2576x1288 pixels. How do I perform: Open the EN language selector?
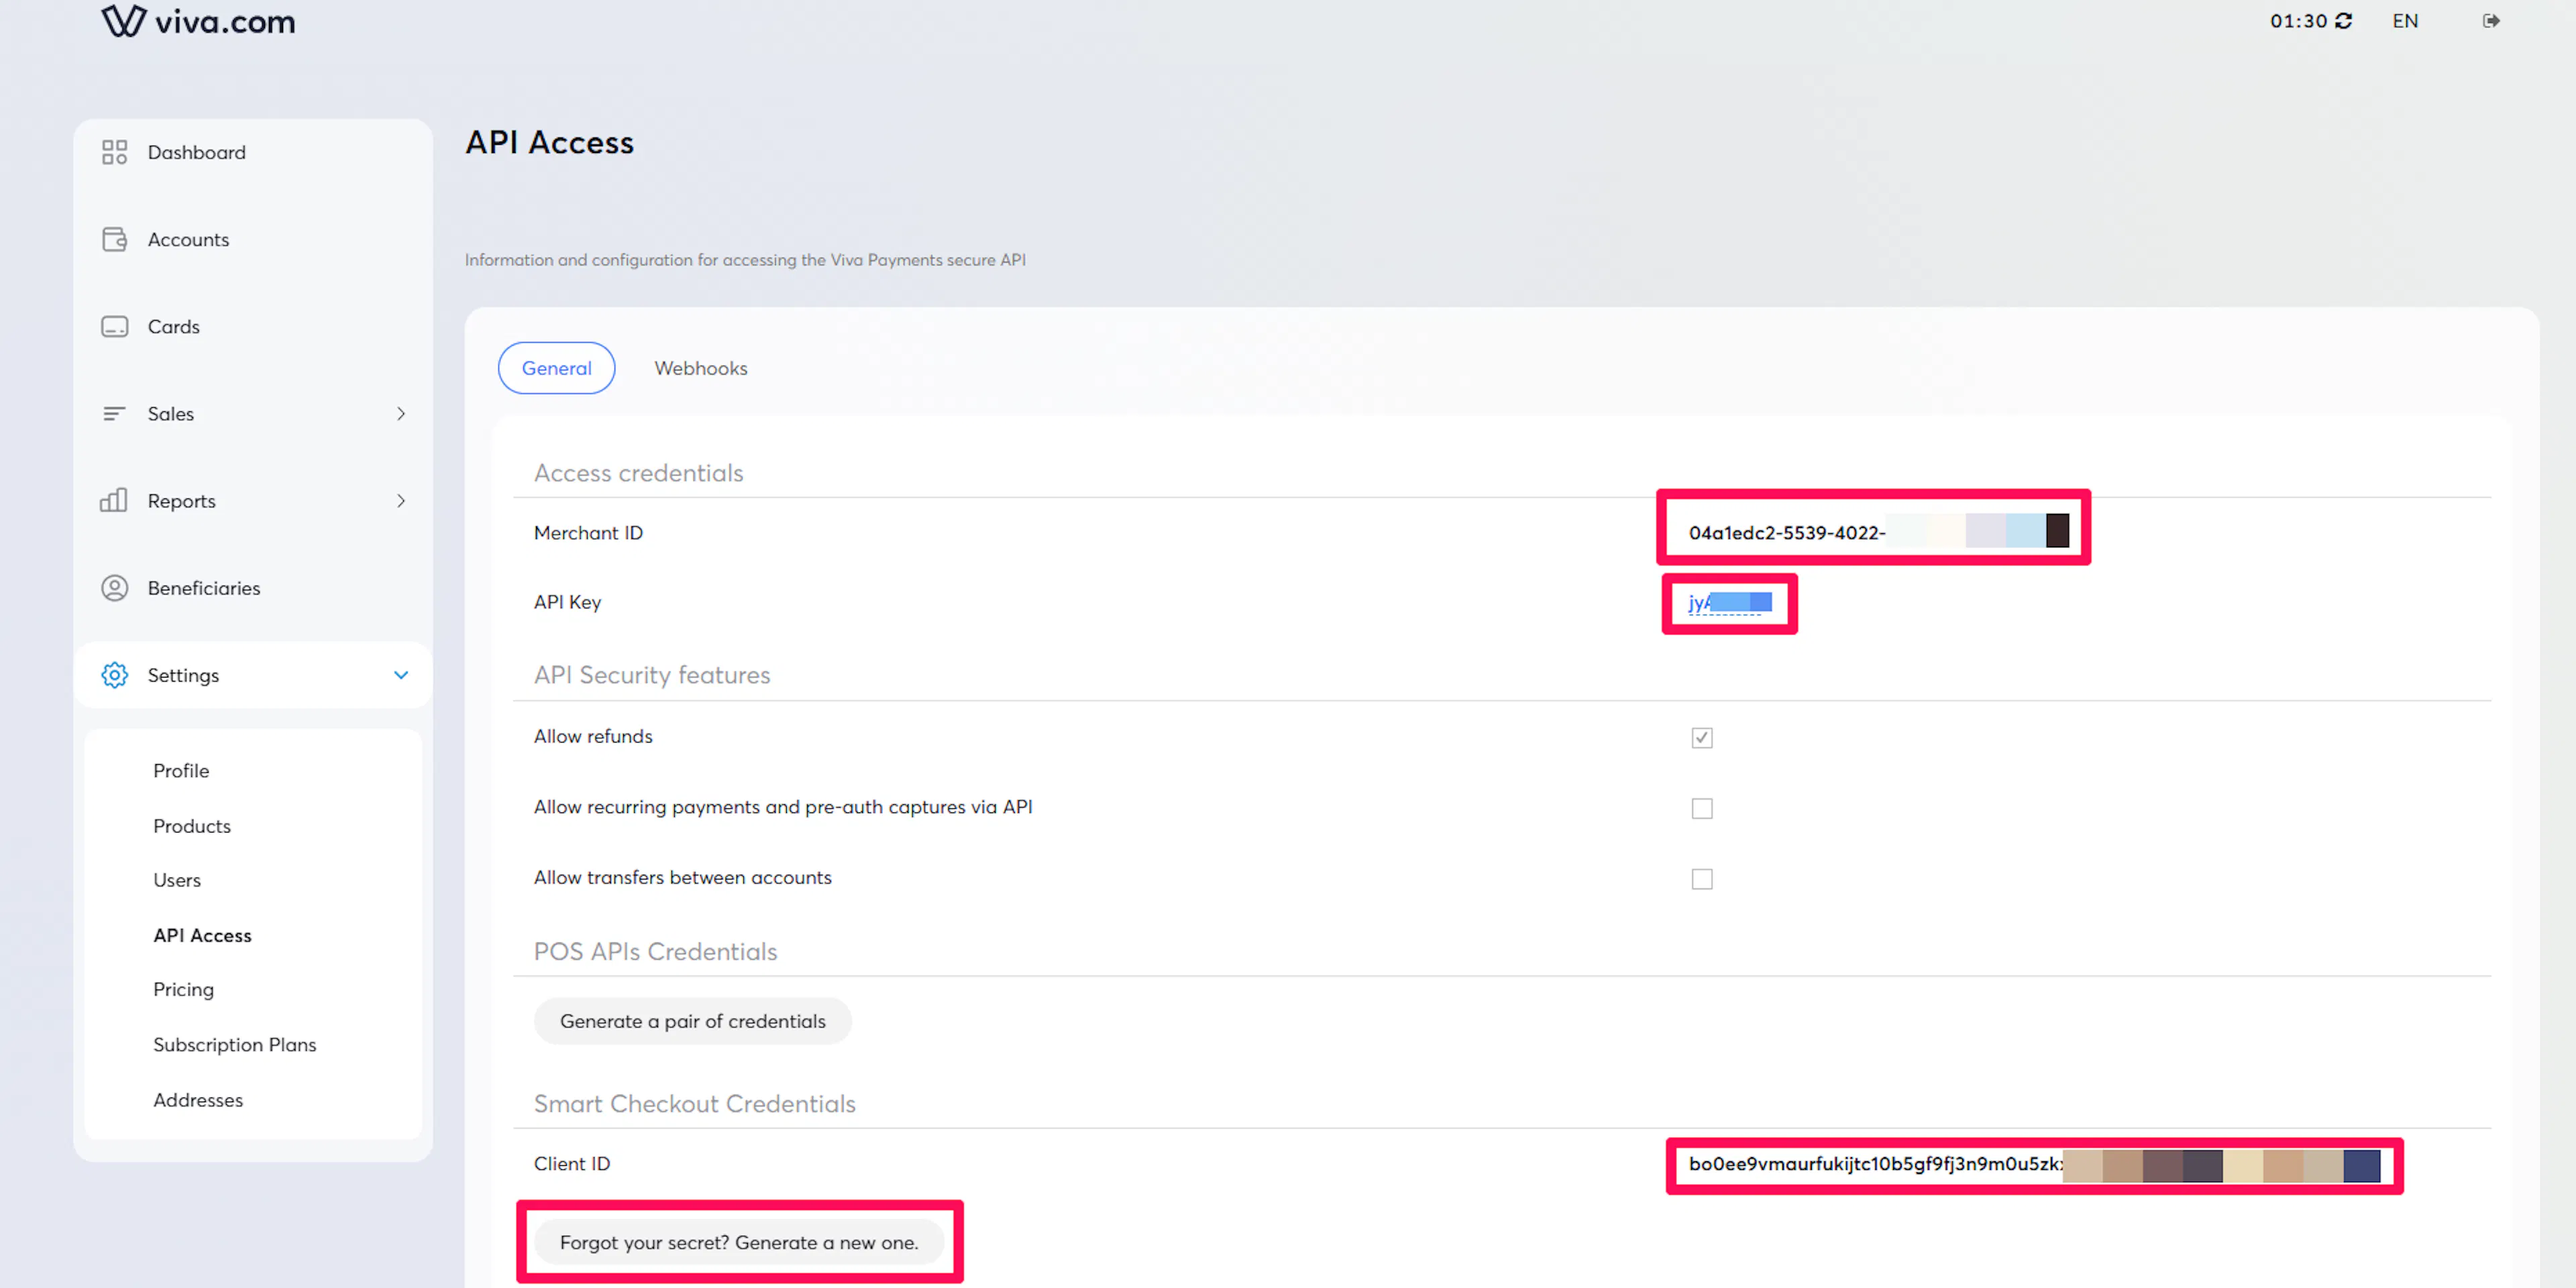point(2404,21)
